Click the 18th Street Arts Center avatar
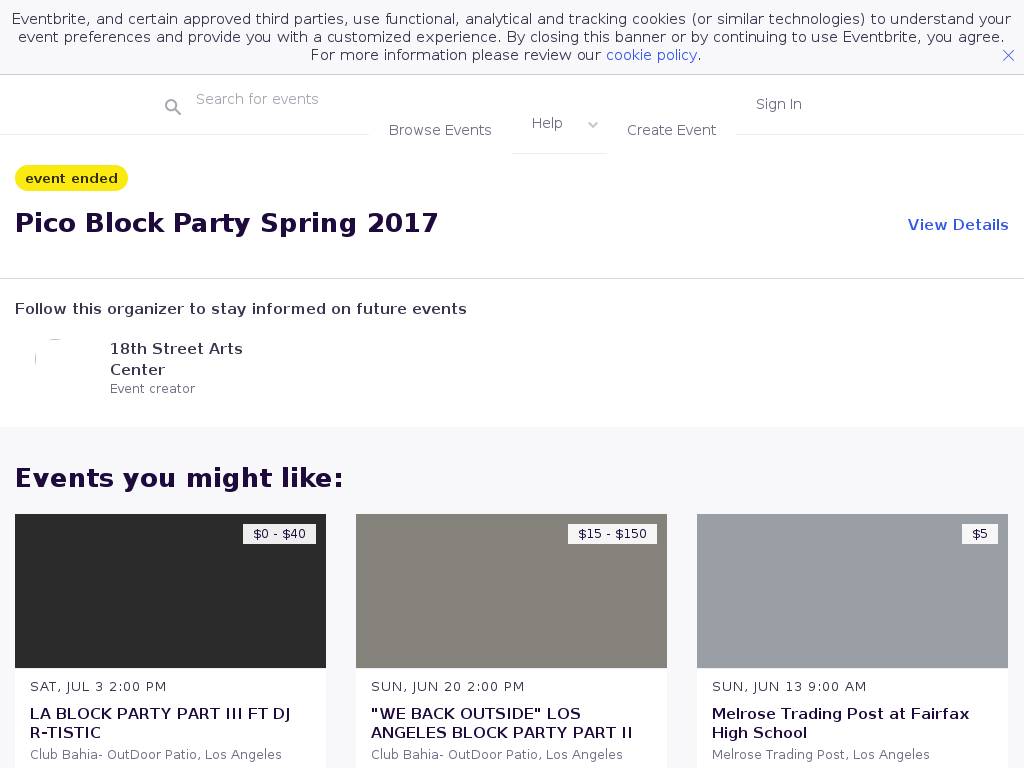 point(55,359)
